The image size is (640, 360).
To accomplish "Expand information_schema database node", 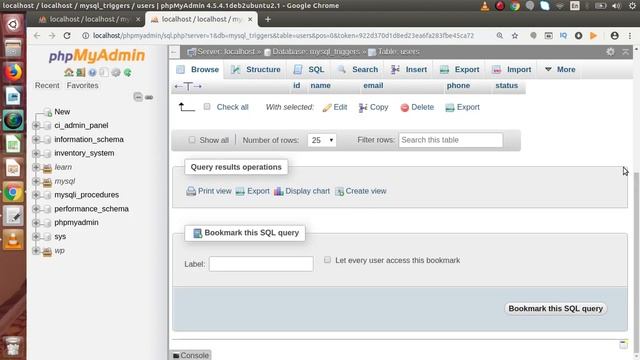I will [36, 139].
